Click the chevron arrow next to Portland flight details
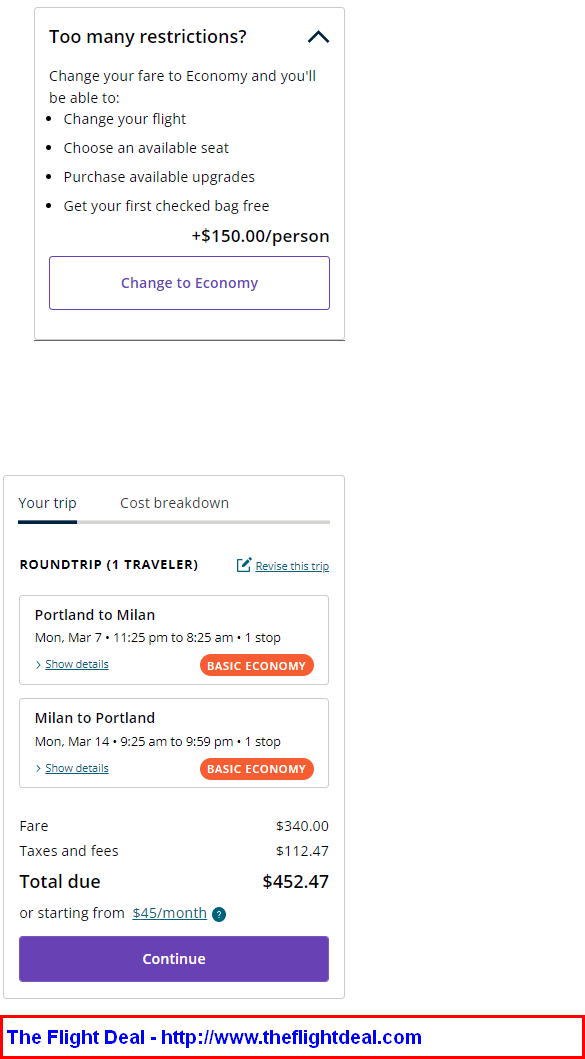Viewport: 585px width, 1059px height. coord(39,665)
